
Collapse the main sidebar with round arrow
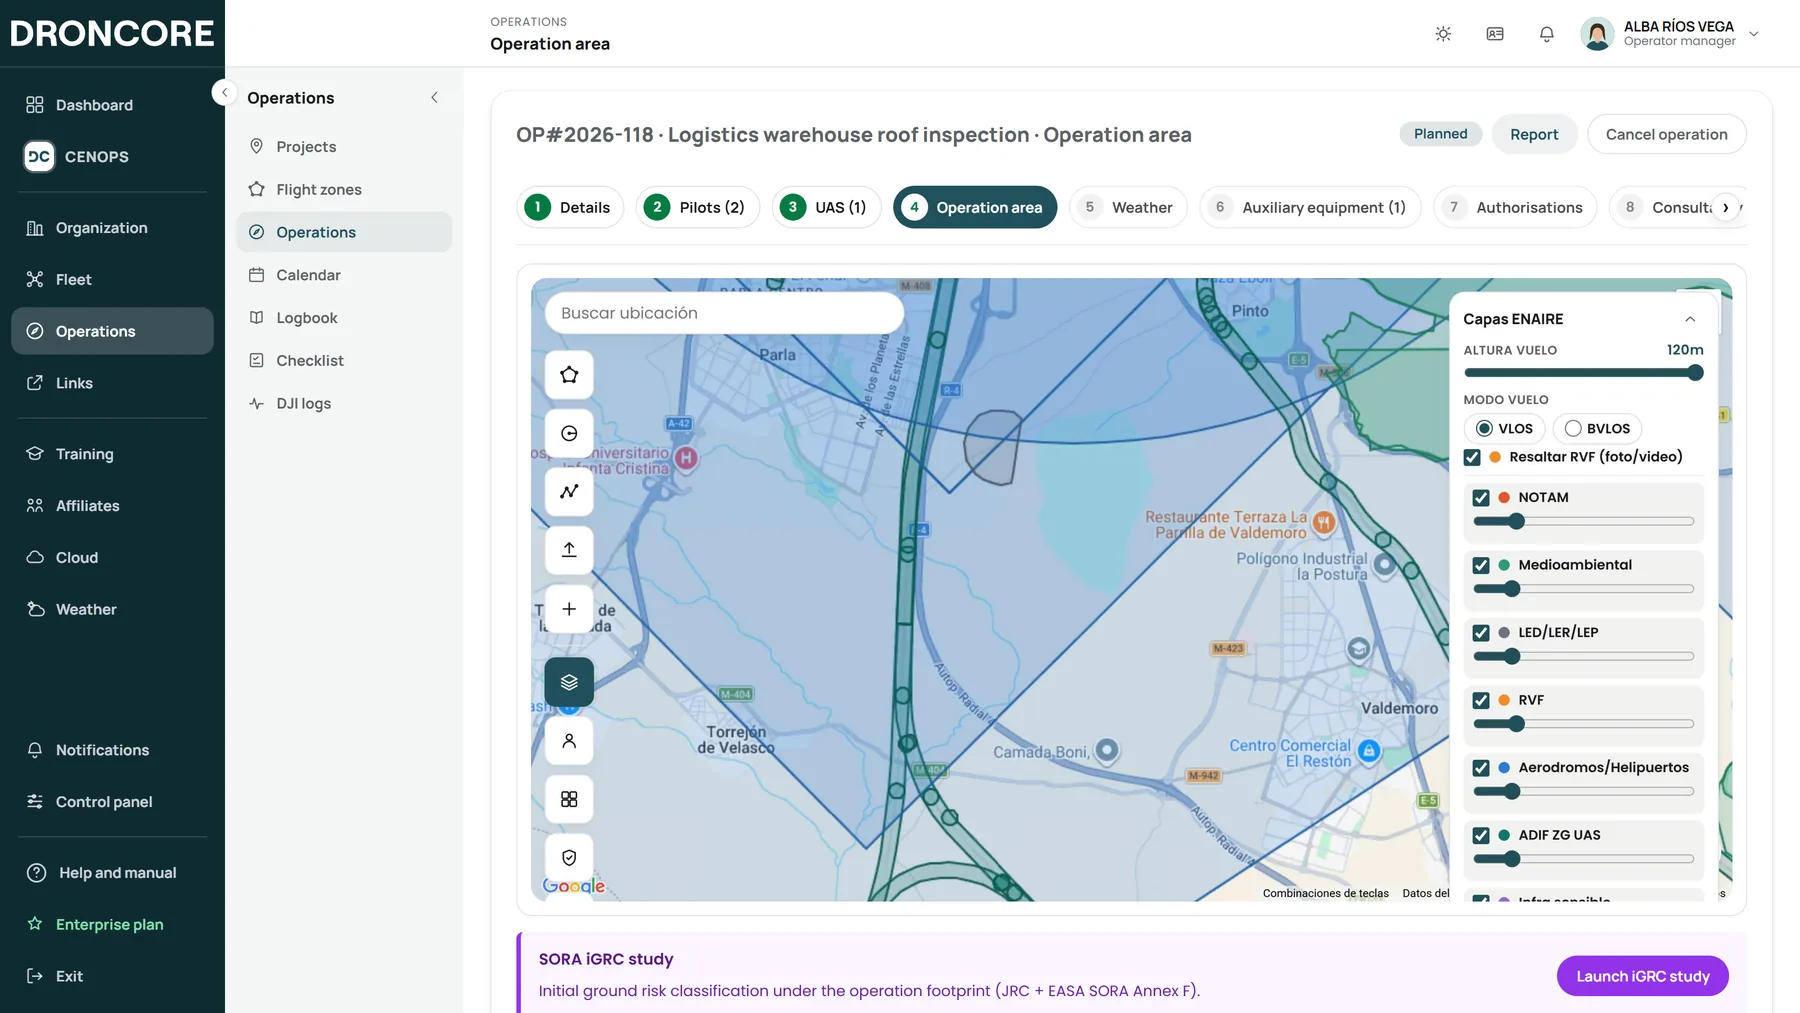coord(224,92)
